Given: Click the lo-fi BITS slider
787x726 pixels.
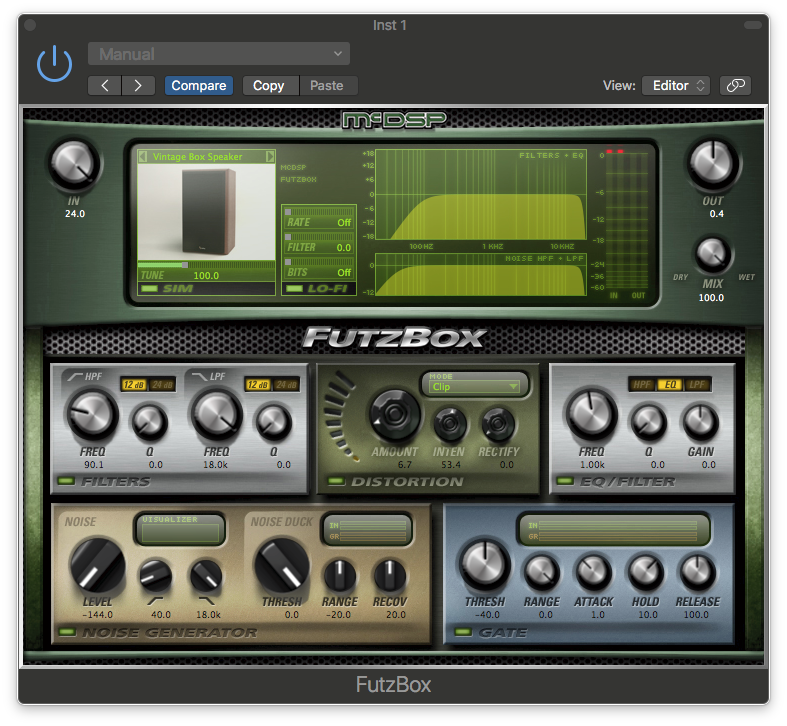Looking at the screenshot, I should (x=319, y=262).
